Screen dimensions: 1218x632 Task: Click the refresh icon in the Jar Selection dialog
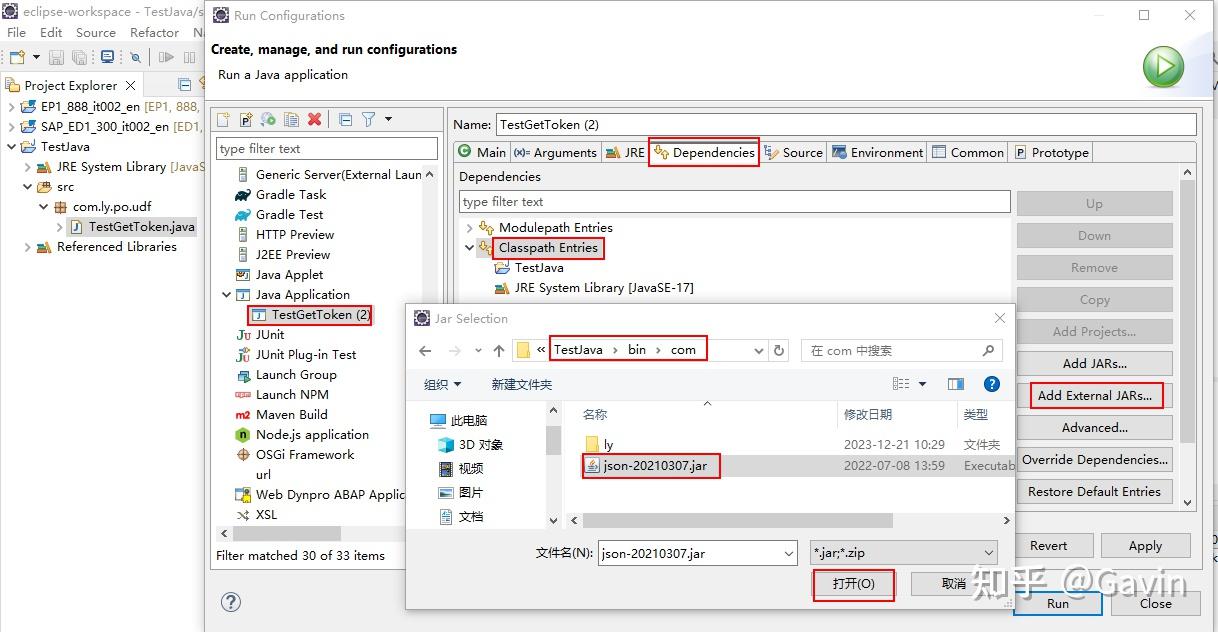(779, 348)
